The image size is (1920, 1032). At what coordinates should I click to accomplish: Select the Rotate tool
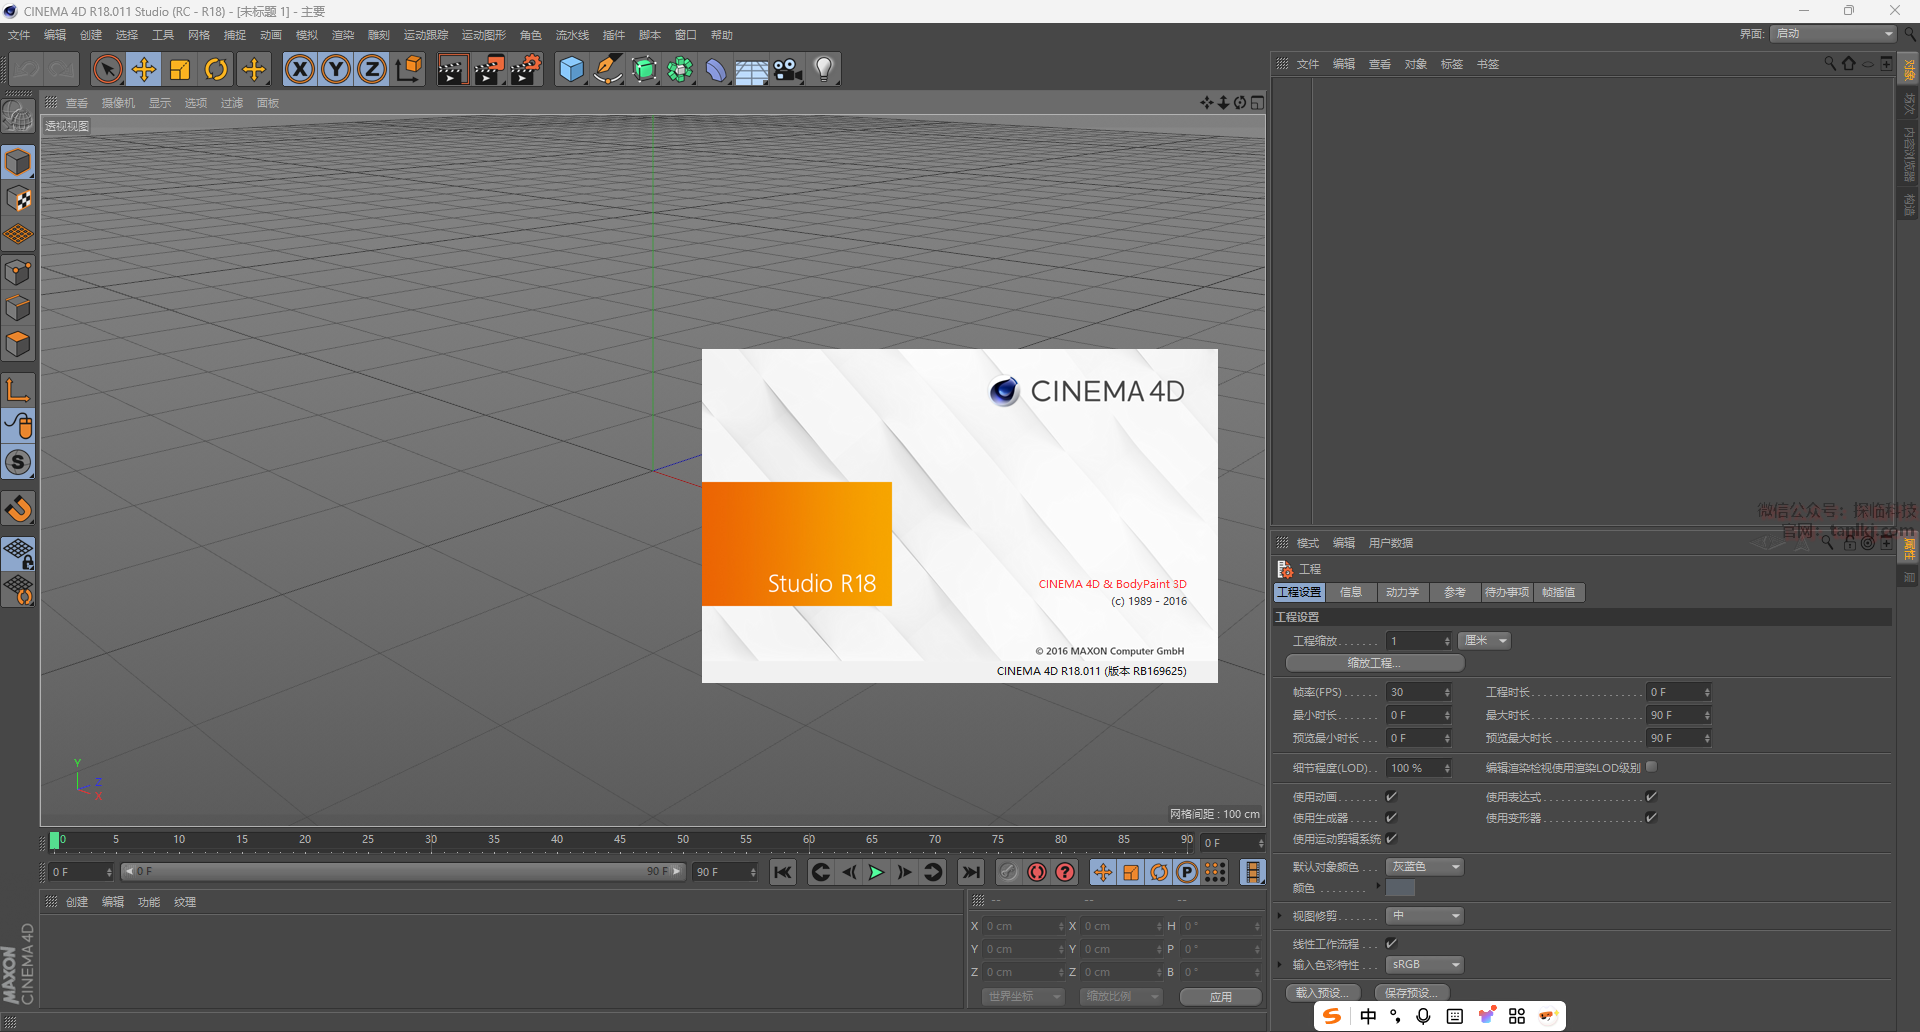216,69
